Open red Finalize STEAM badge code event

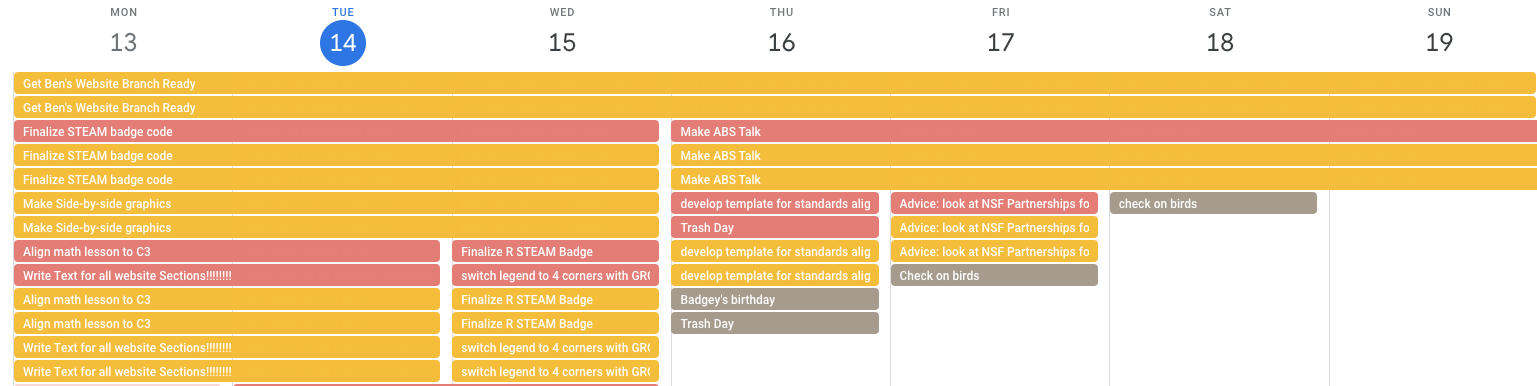[x=336, y=131]
